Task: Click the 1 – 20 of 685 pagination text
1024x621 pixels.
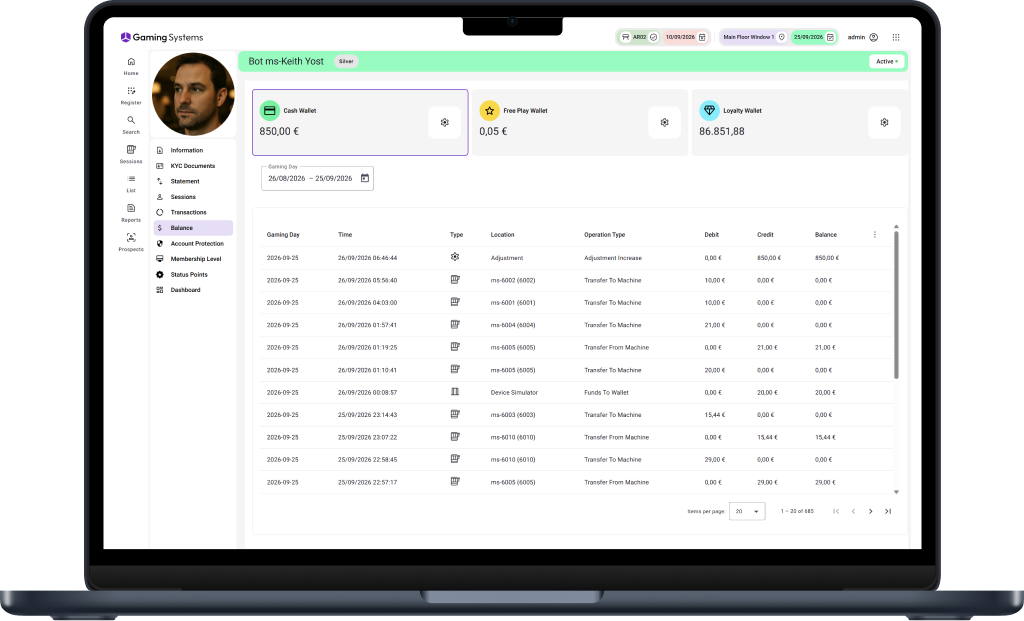Action: (x=797, y=511)
